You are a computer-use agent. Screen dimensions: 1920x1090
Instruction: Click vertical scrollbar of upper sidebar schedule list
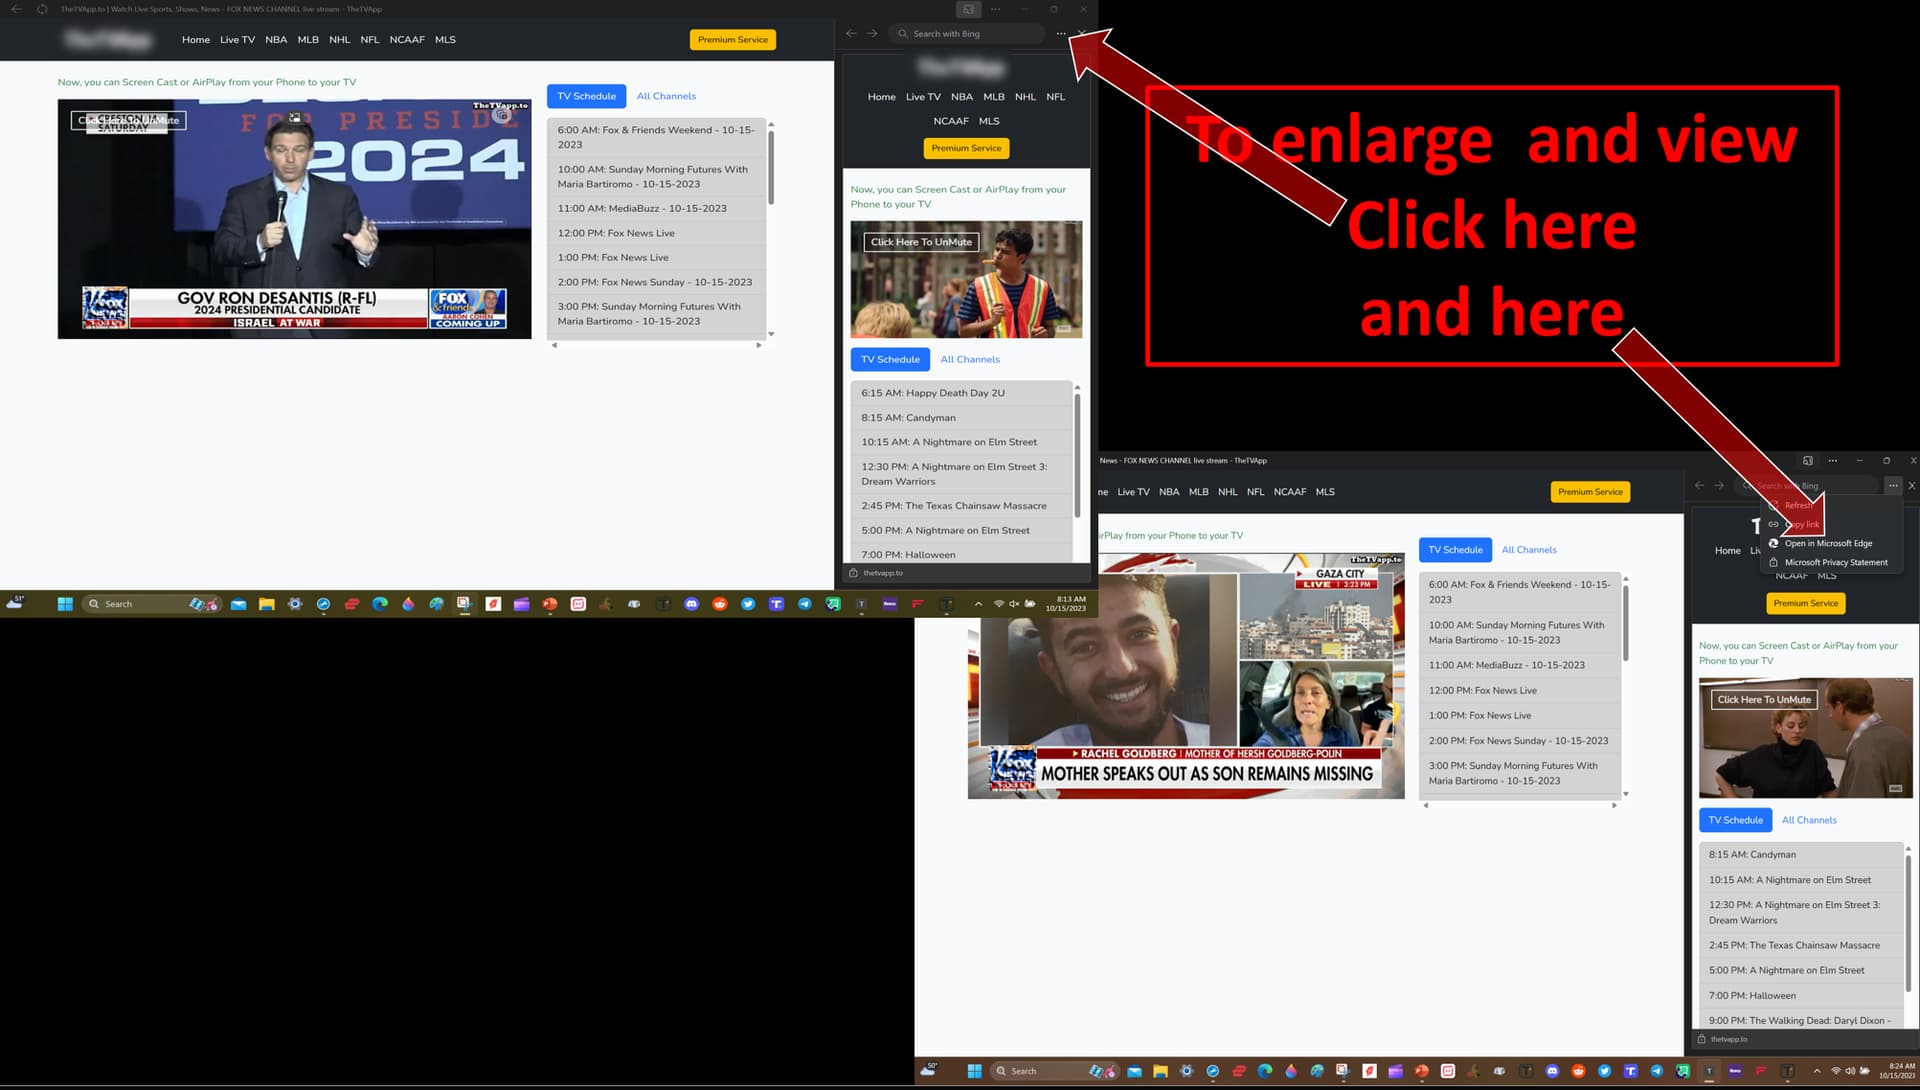point(1077,455)
